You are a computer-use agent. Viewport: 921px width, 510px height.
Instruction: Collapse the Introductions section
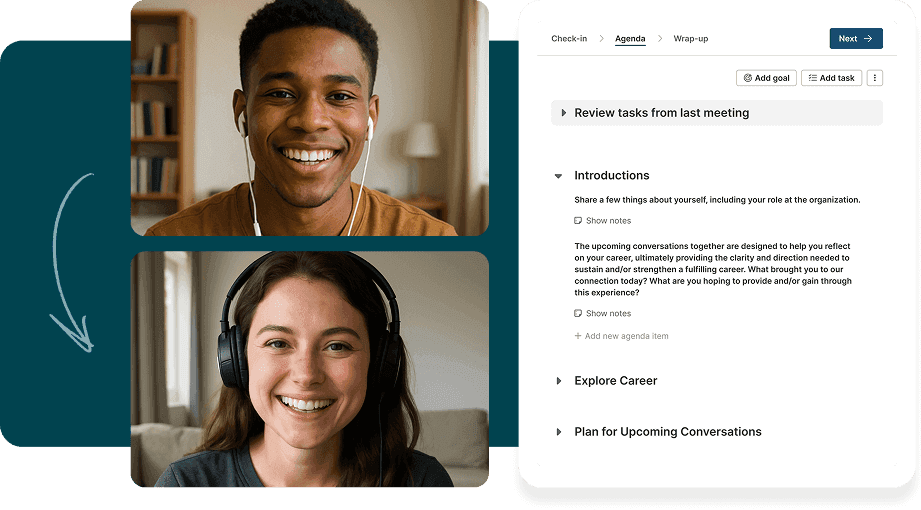coord(558,176)
